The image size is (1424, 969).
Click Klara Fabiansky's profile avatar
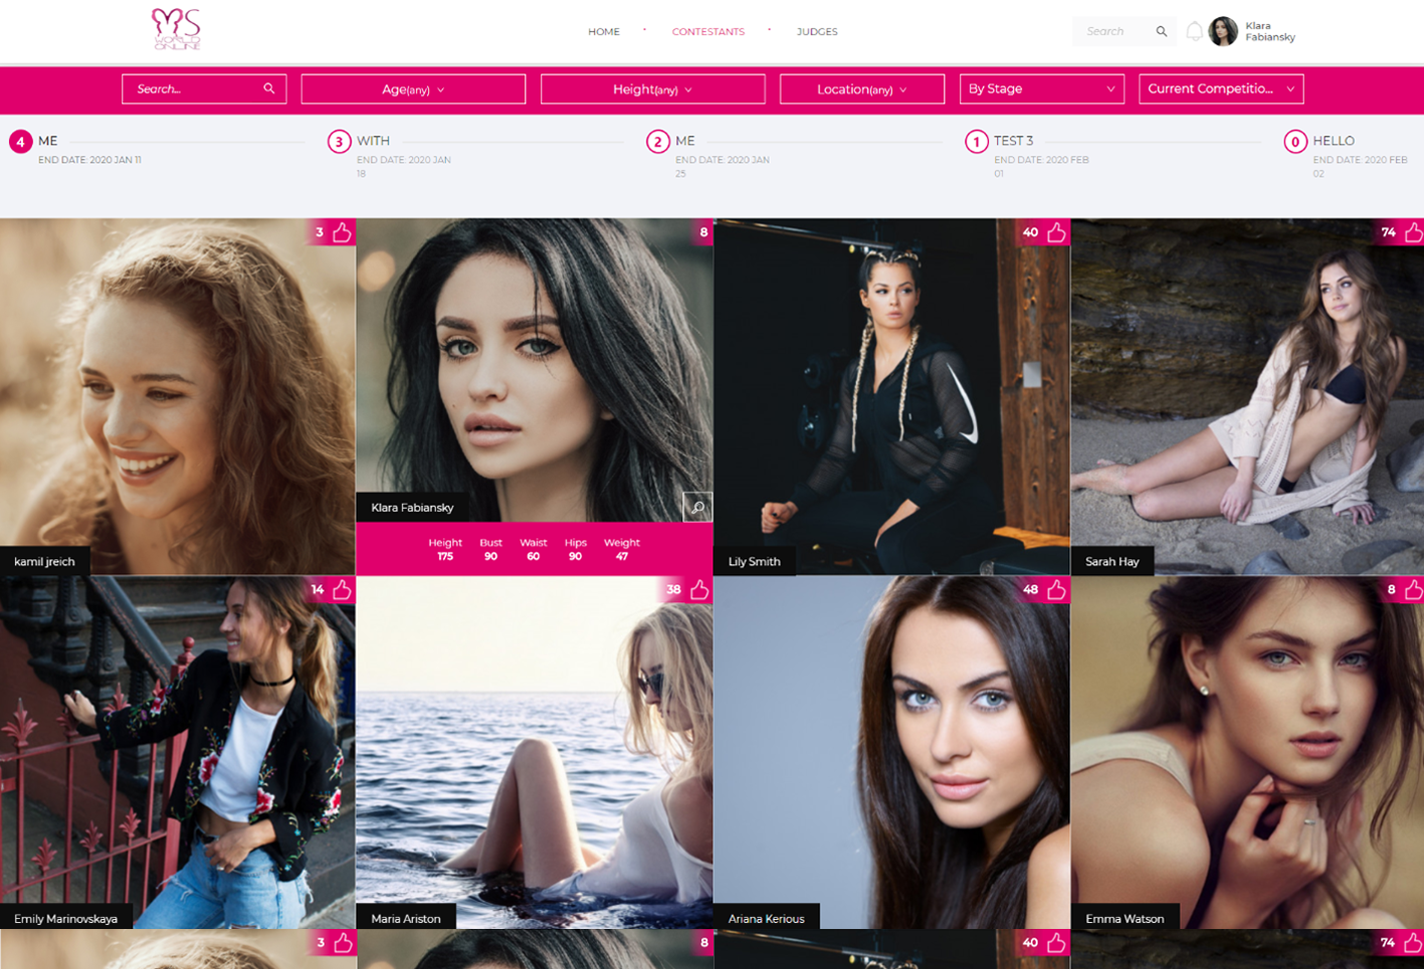[x=1222, y=32]
